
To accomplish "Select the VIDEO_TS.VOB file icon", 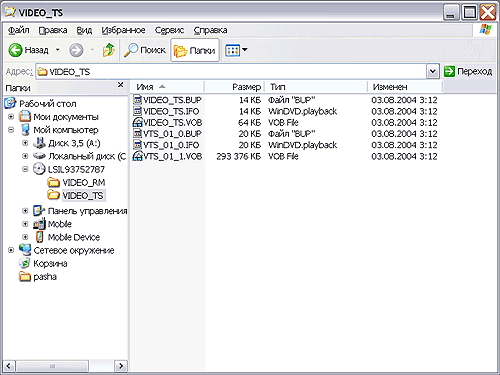I will point(138,122).
